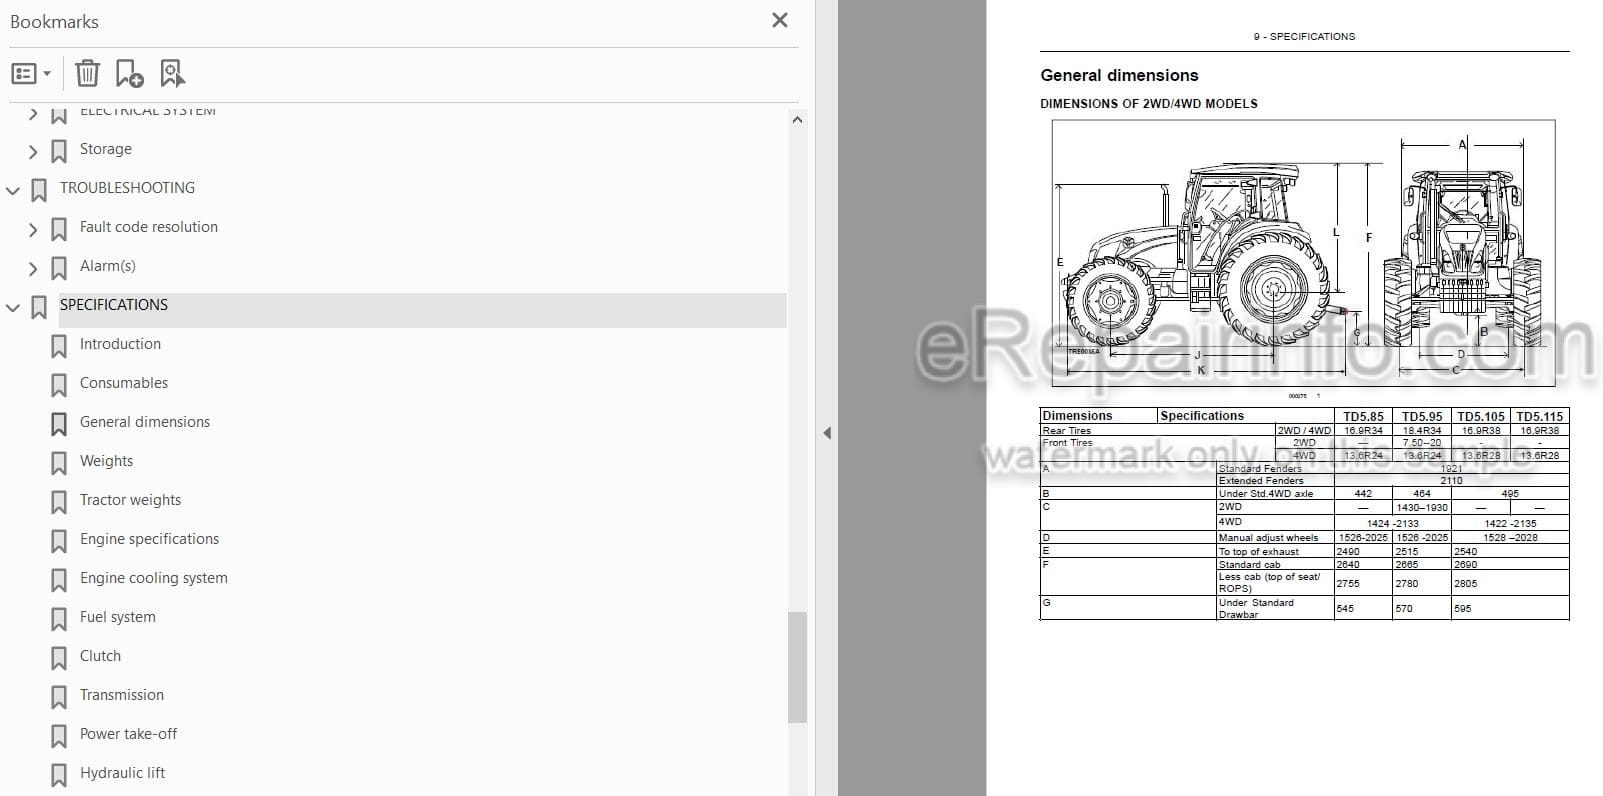The image size is (1603, 796).
Task: Go to Fault code resolution bookmark
Action: 149,227
